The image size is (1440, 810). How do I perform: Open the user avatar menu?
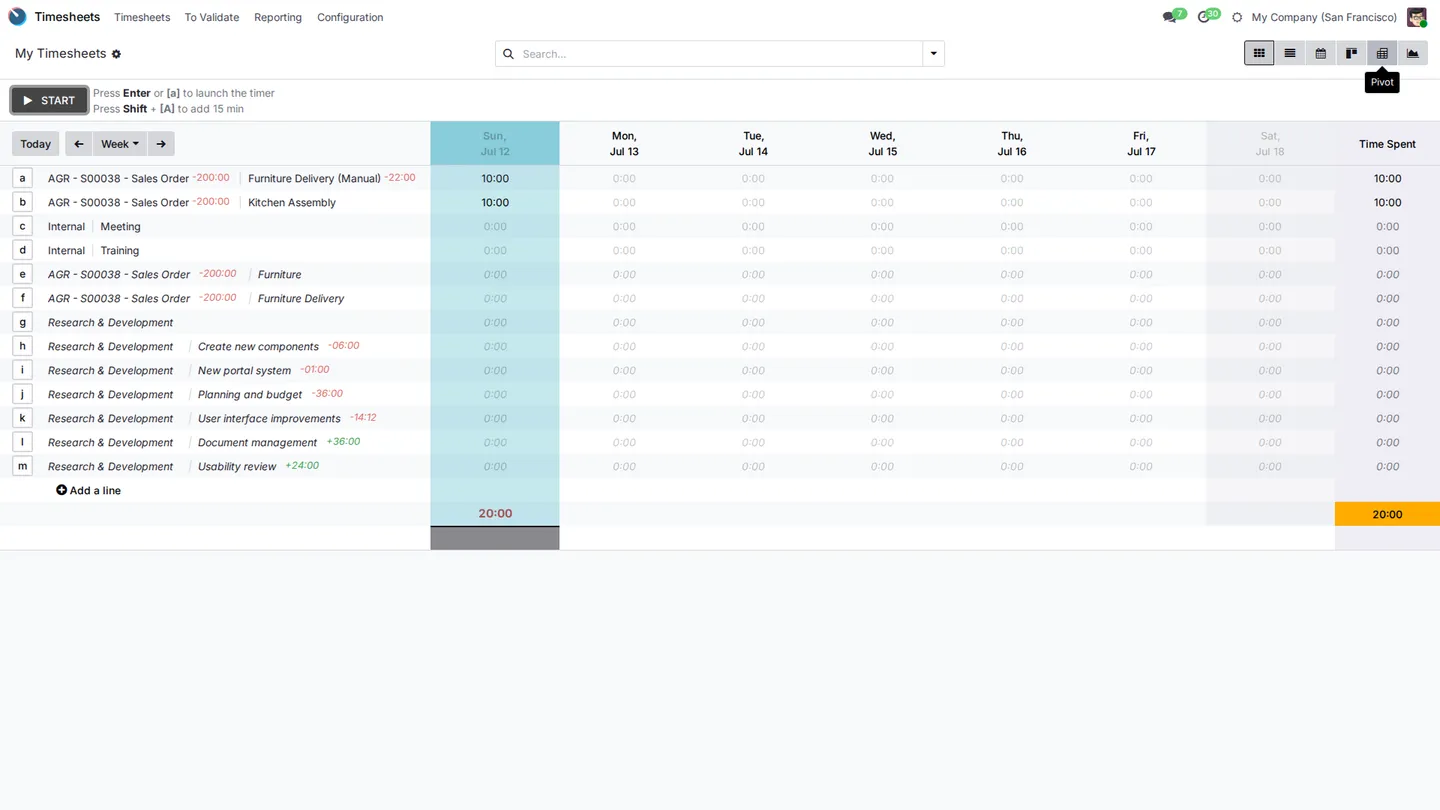point(1416,17)
